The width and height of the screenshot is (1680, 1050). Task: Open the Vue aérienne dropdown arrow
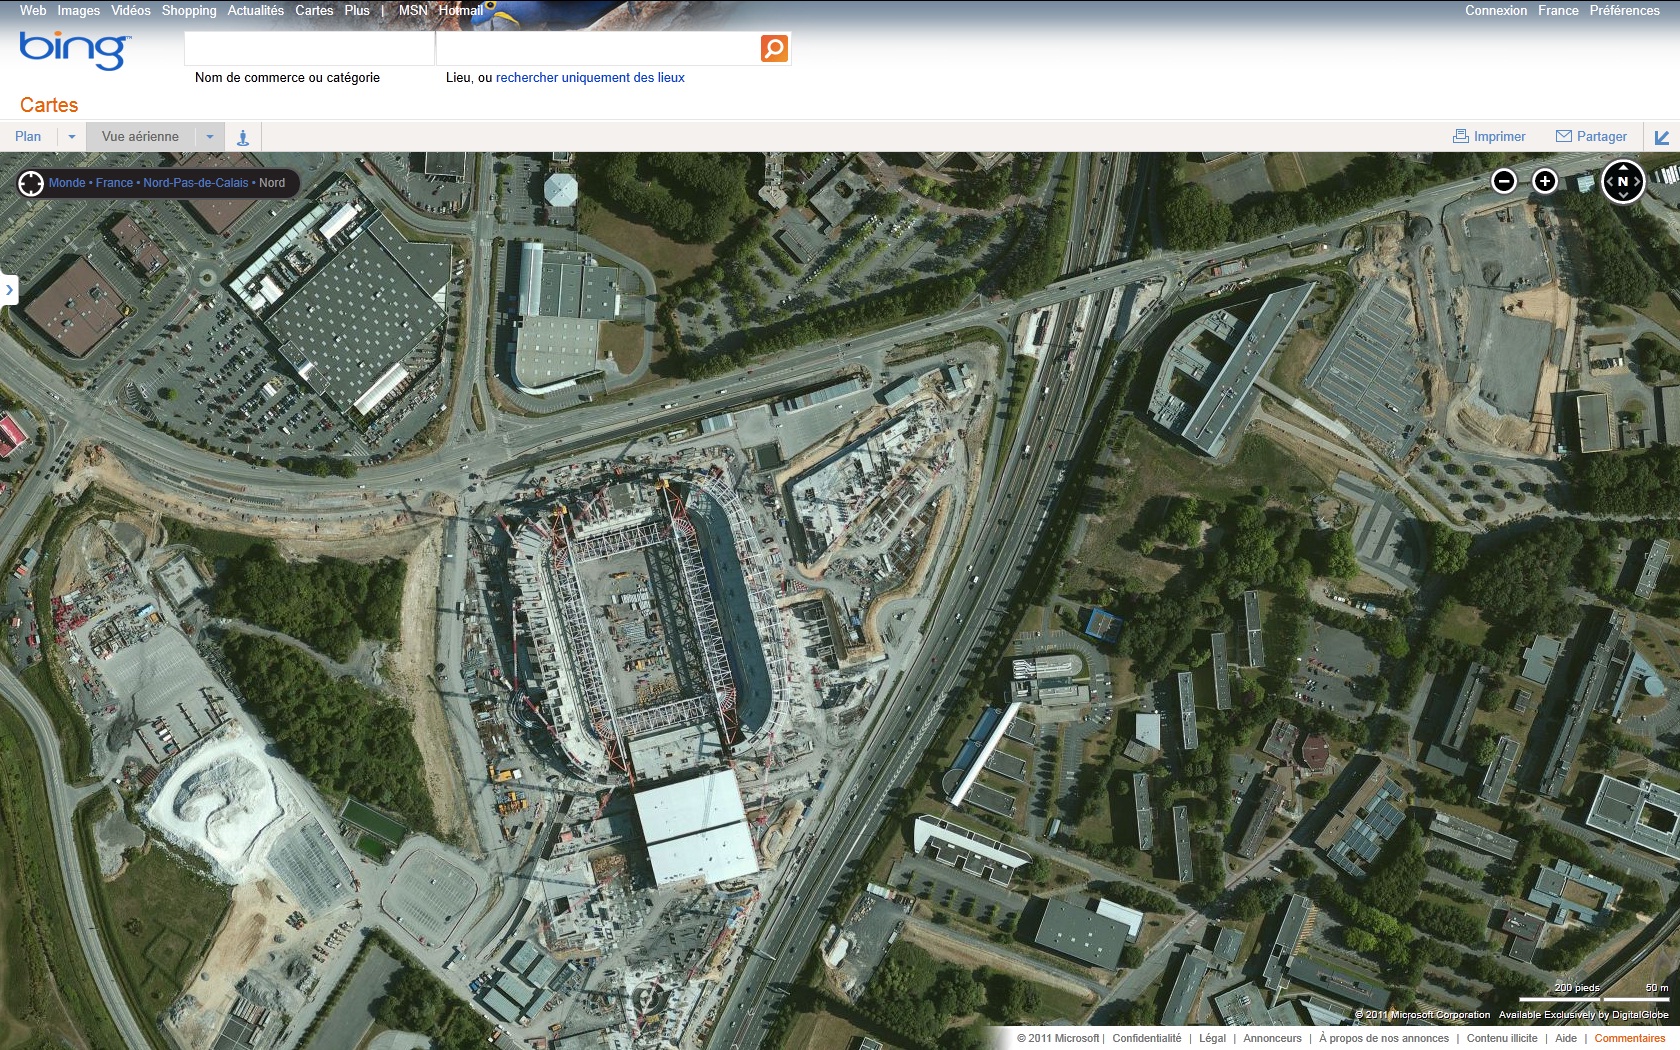tap(210, 137)
